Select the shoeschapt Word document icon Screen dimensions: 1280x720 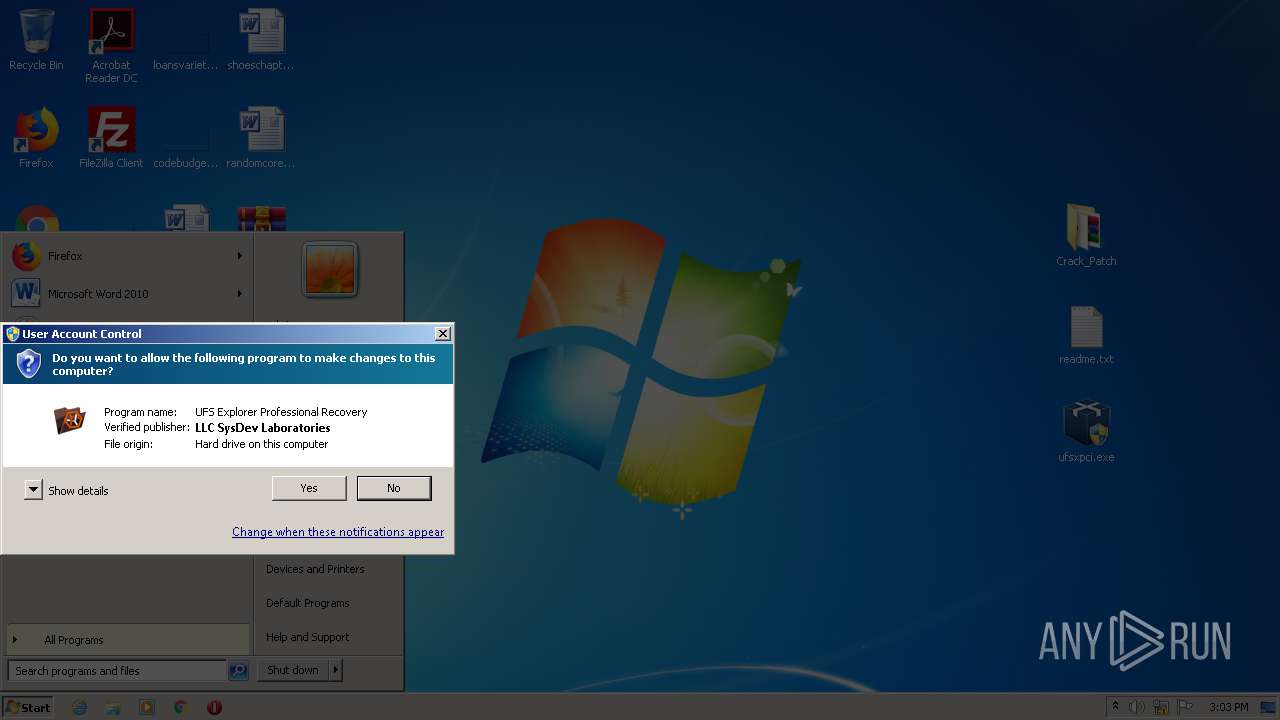tap(261, 40)
